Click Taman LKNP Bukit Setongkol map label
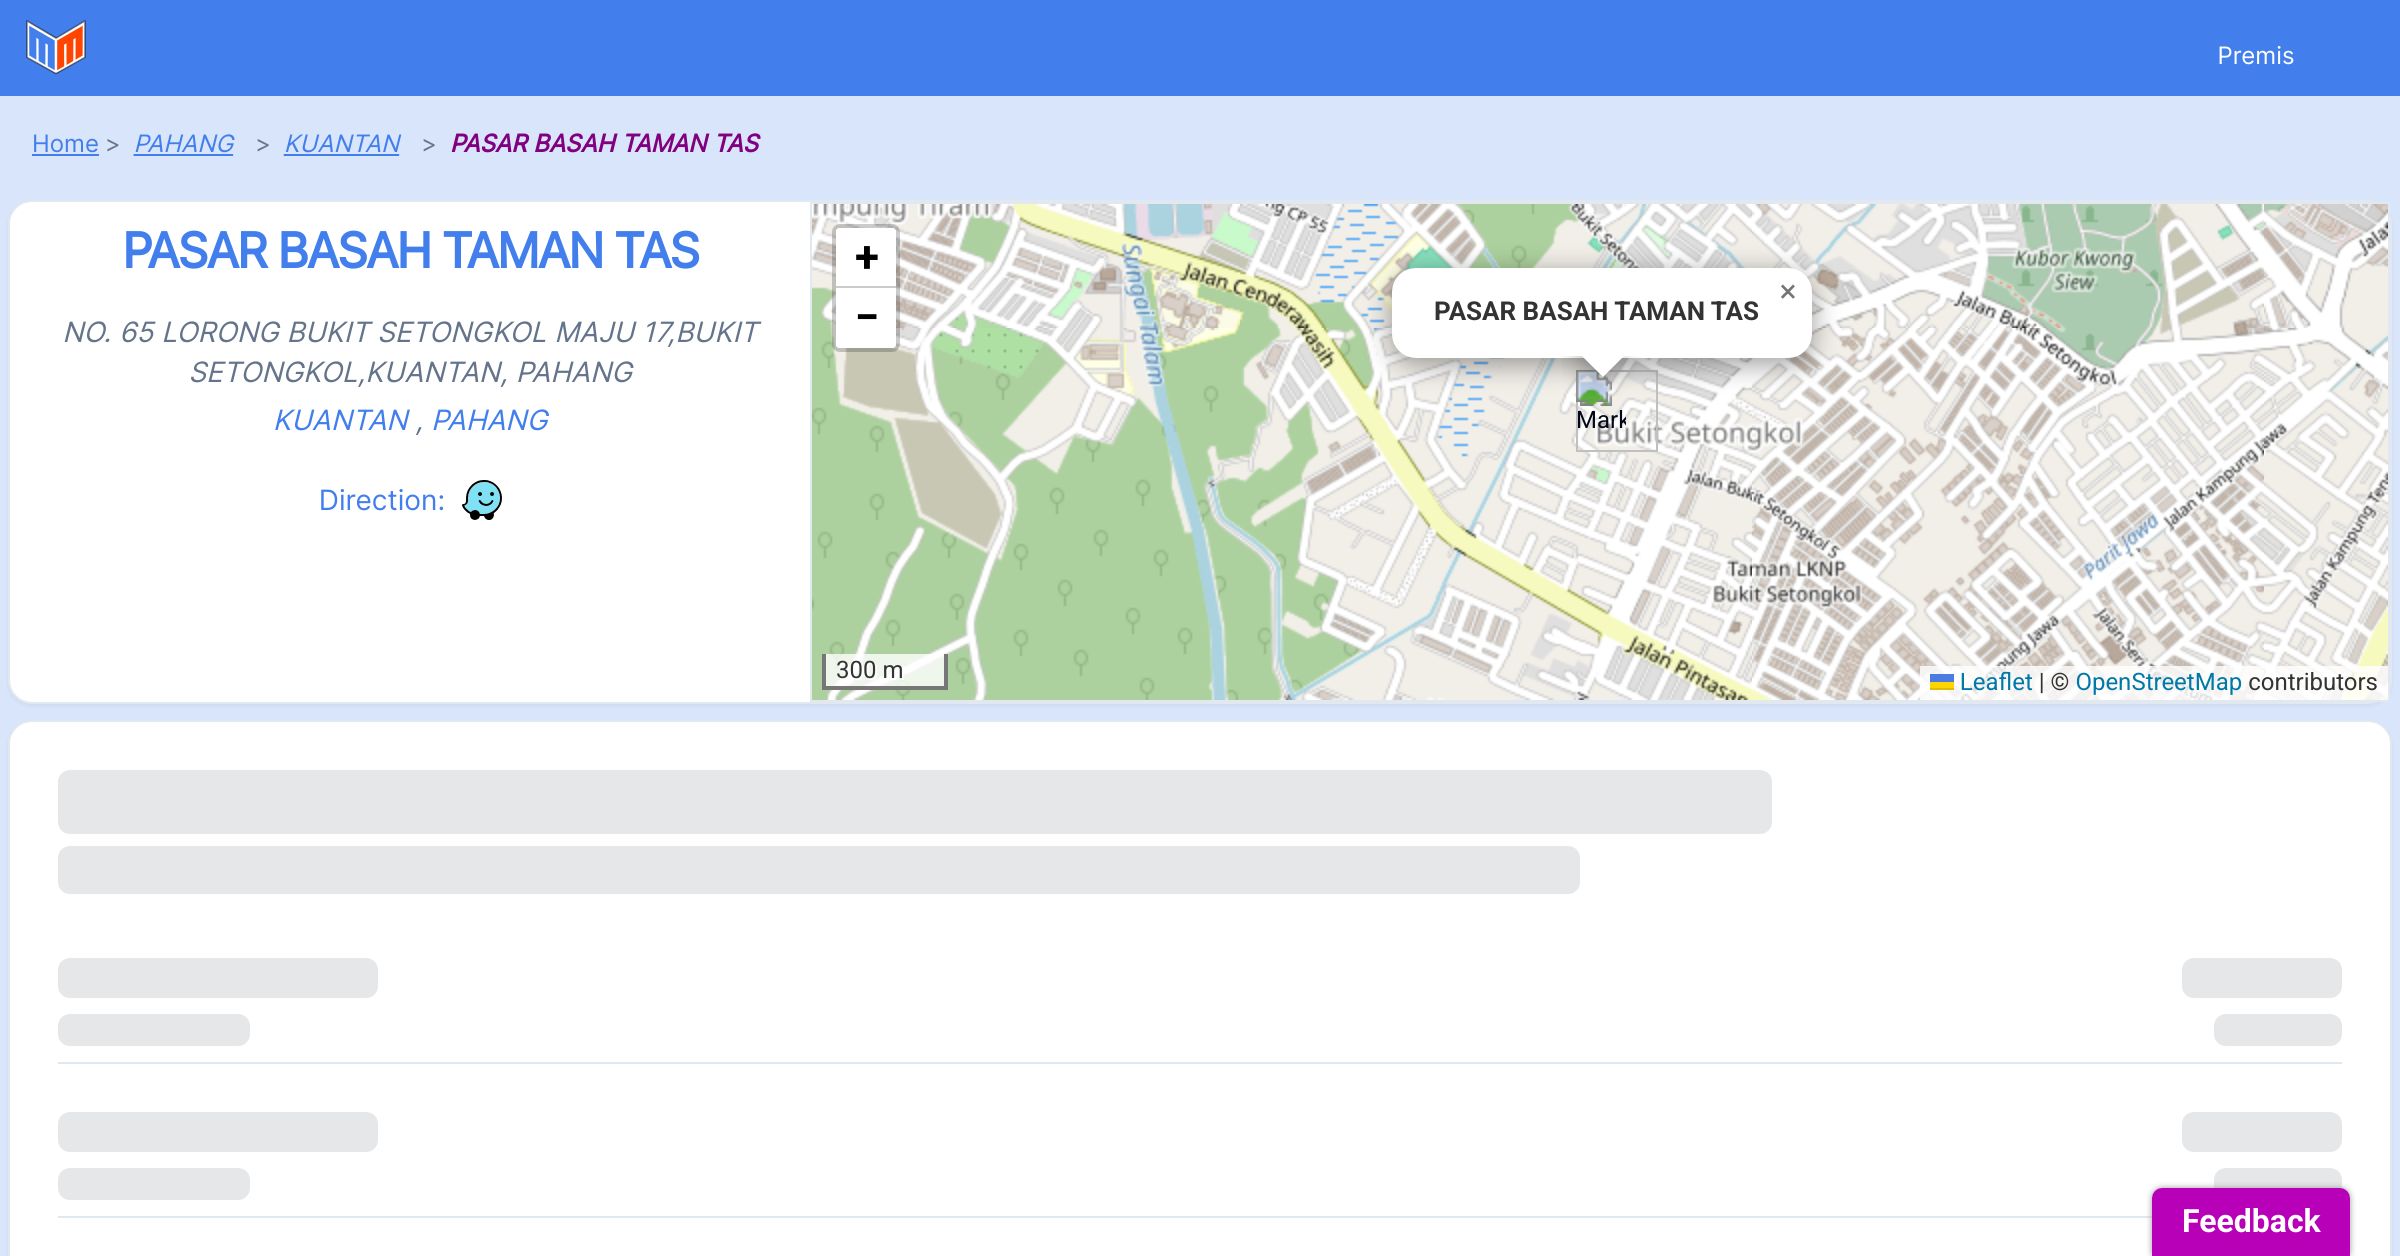 pos(1786,582)
